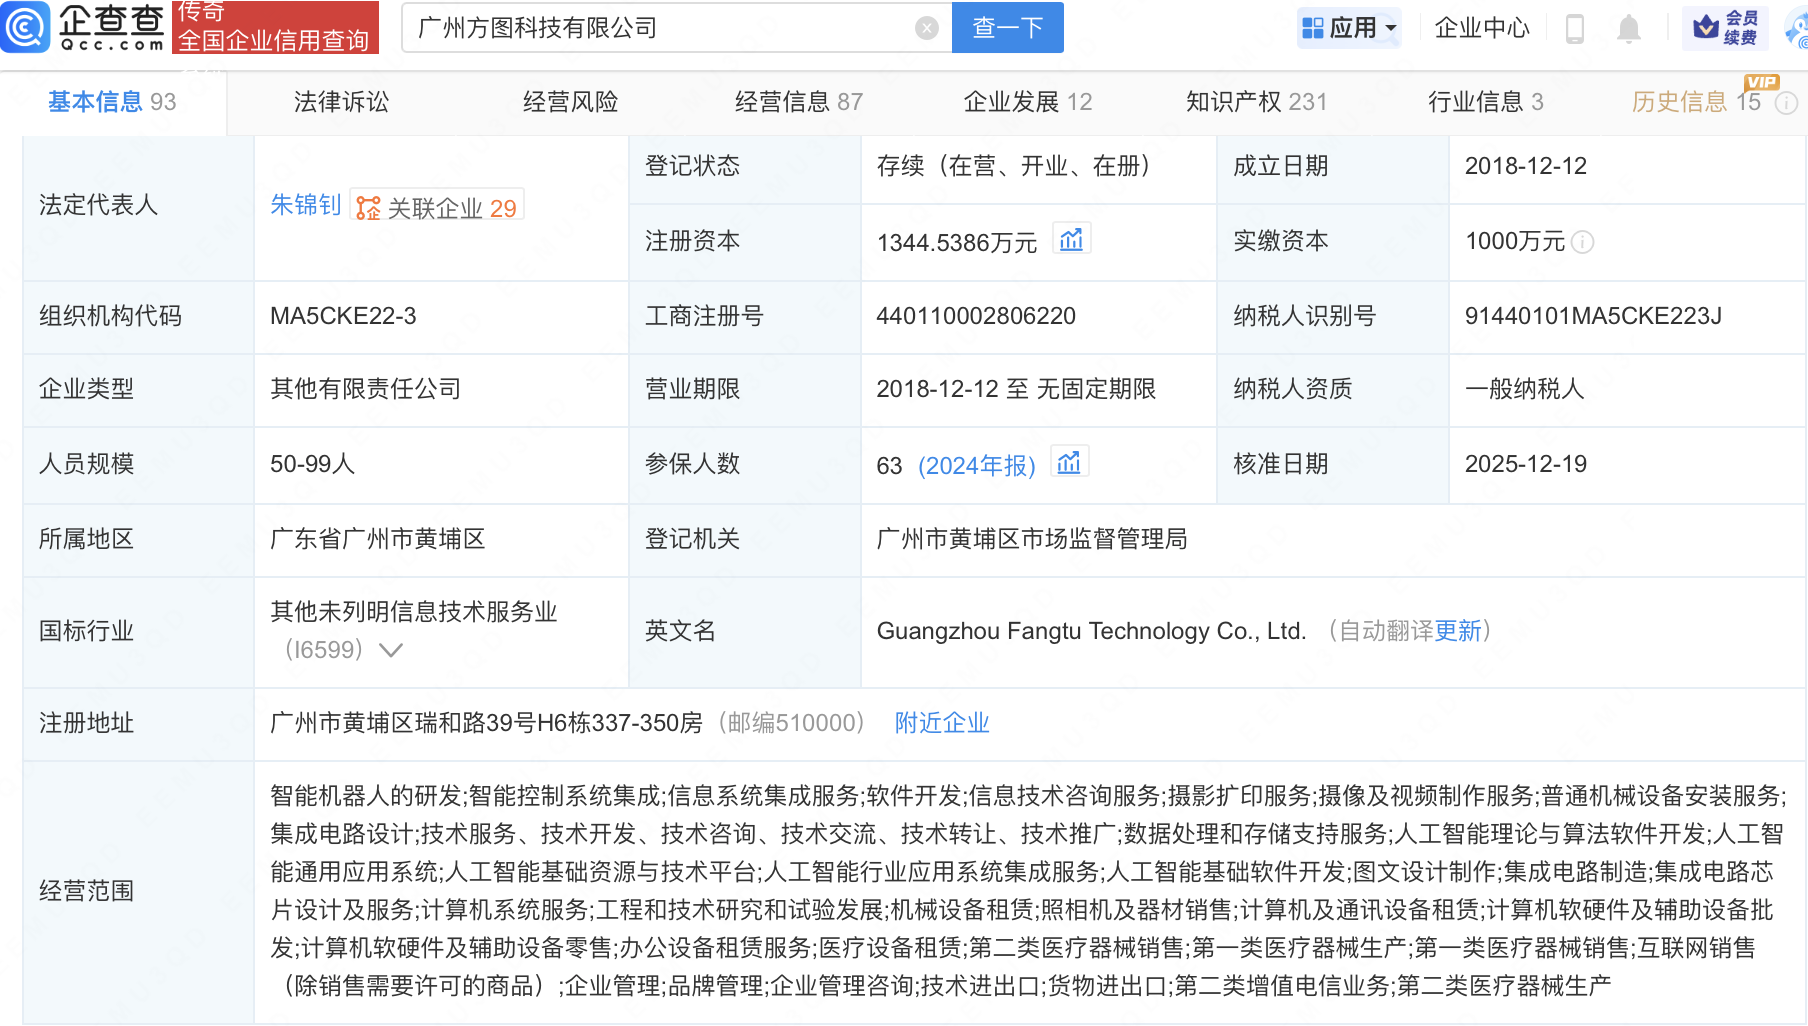Viewport: 1808px width, 1026px height.
Task: Expand the 国标行业 I6599 chevron
Action: point(391,651)
